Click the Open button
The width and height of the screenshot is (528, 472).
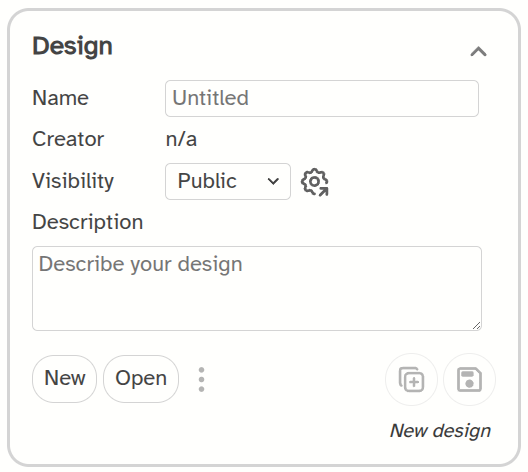(x=141, y=379)
